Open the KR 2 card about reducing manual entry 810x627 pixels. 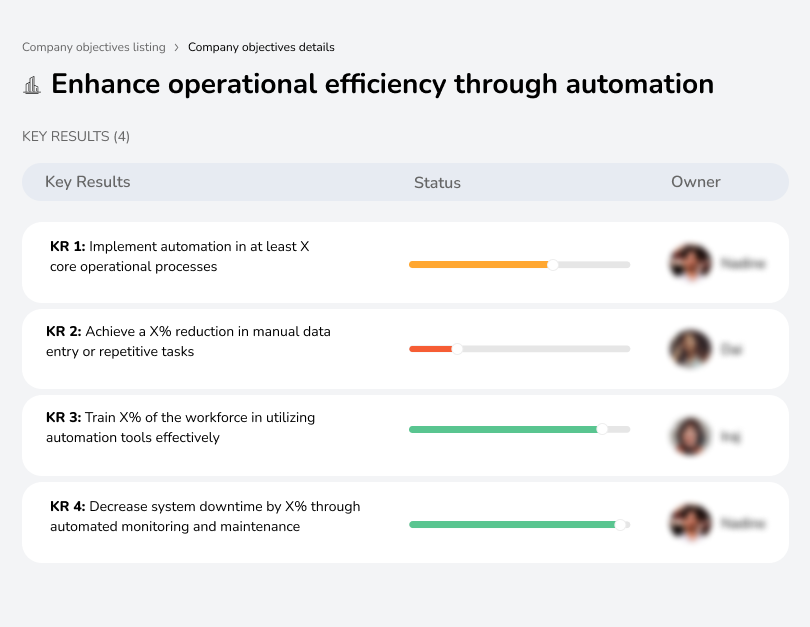coord(200,345)
